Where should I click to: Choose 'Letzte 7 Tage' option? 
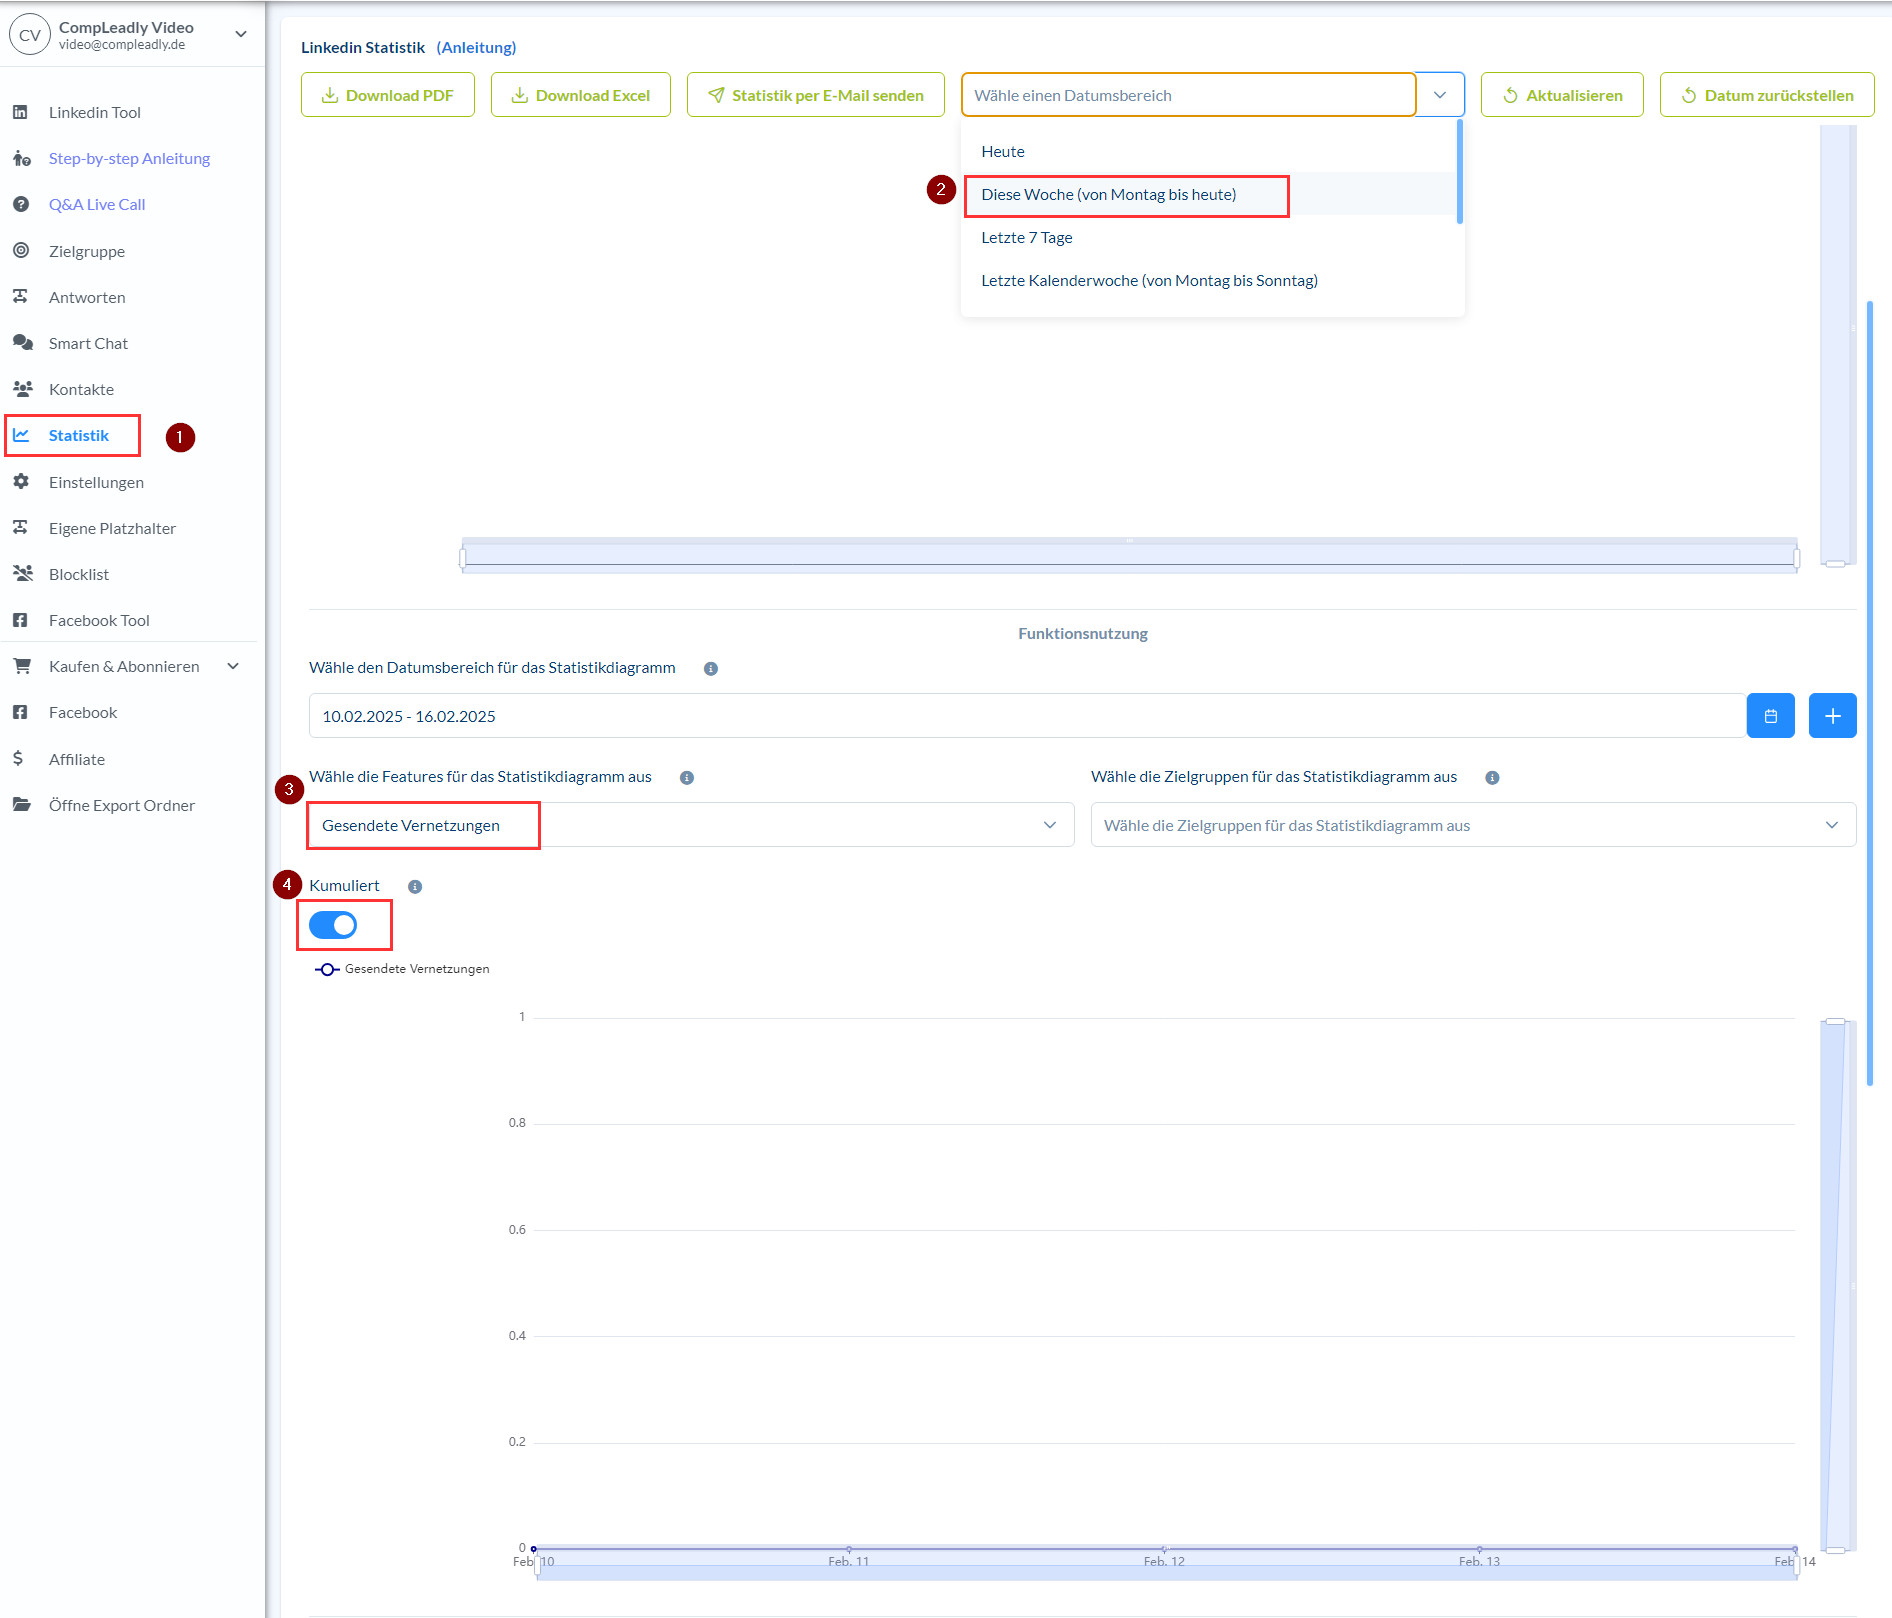point(1026,238)
